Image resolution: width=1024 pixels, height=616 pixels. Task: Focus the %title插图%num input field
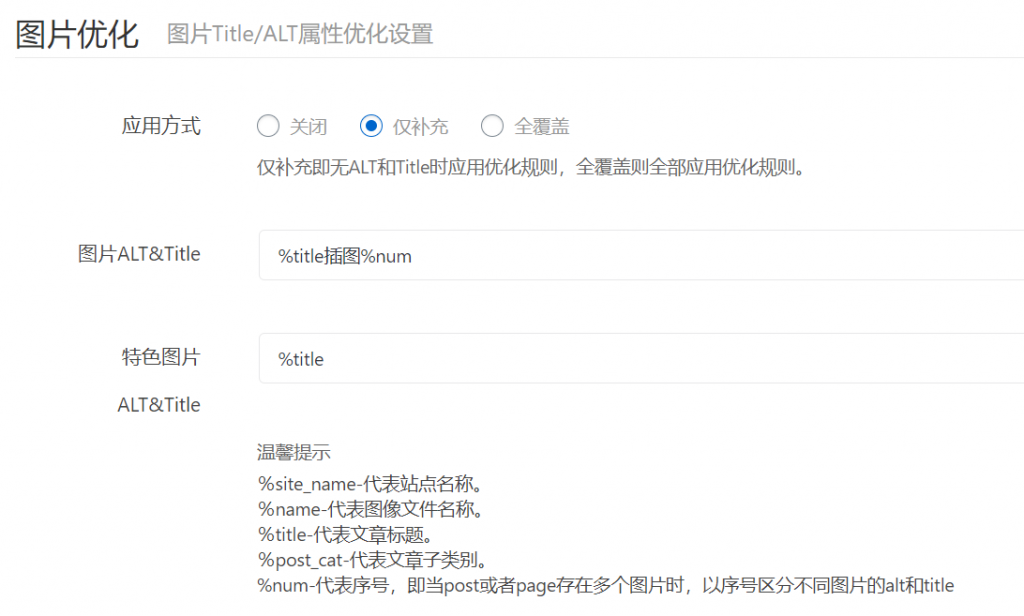641,255
